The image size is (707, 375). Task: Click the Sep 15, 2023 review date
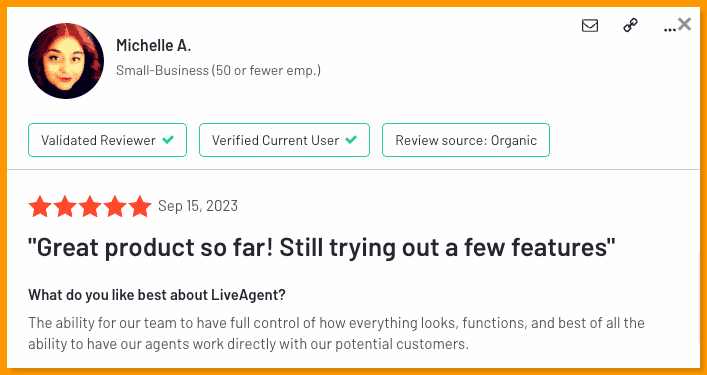(x=198, y=206)
